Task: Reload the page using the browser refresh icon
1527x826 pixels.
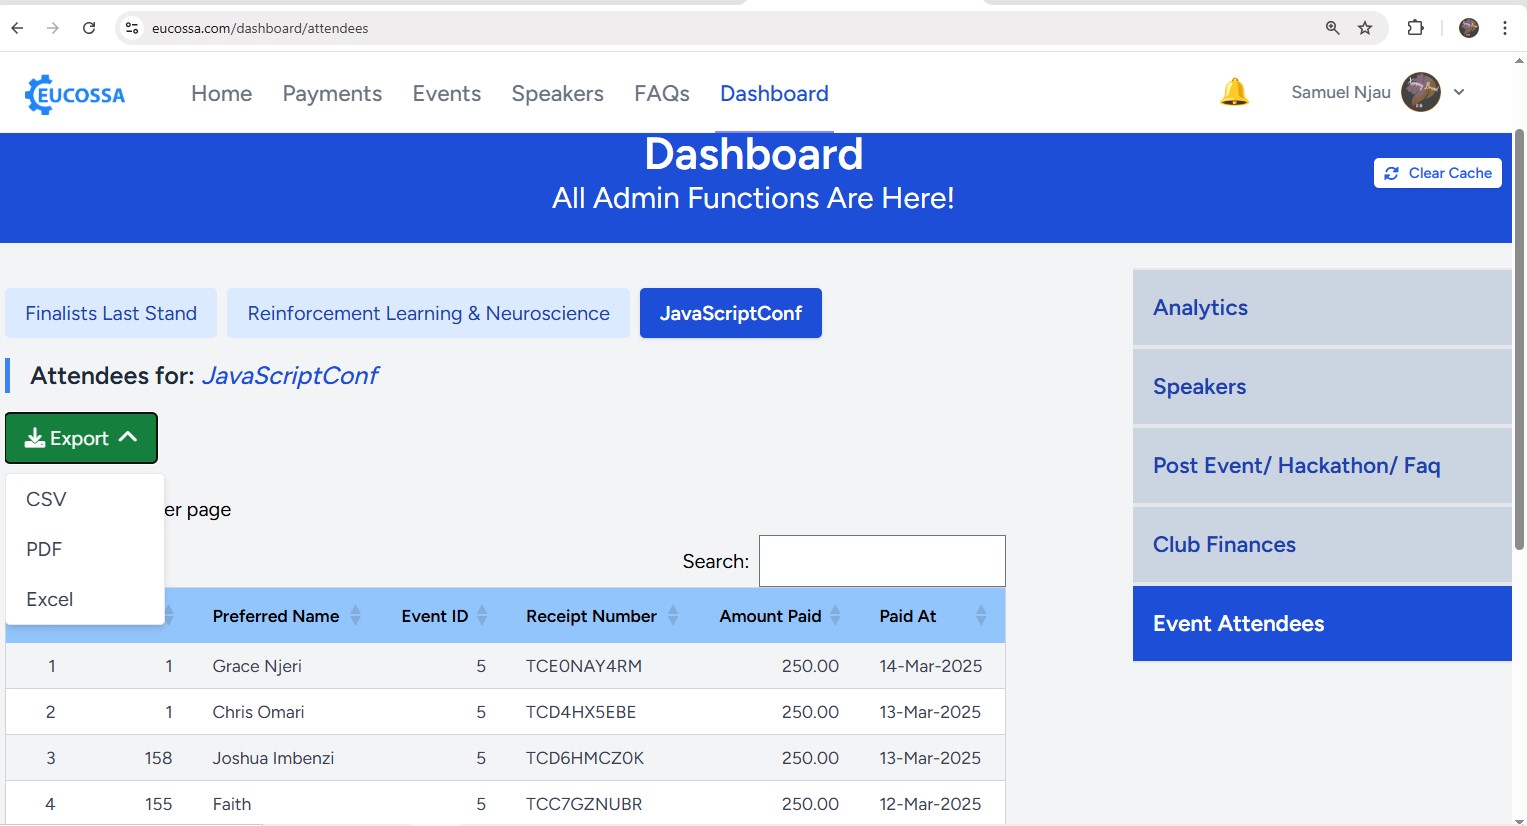Action: pyautogui.click(x=89, y=28)
